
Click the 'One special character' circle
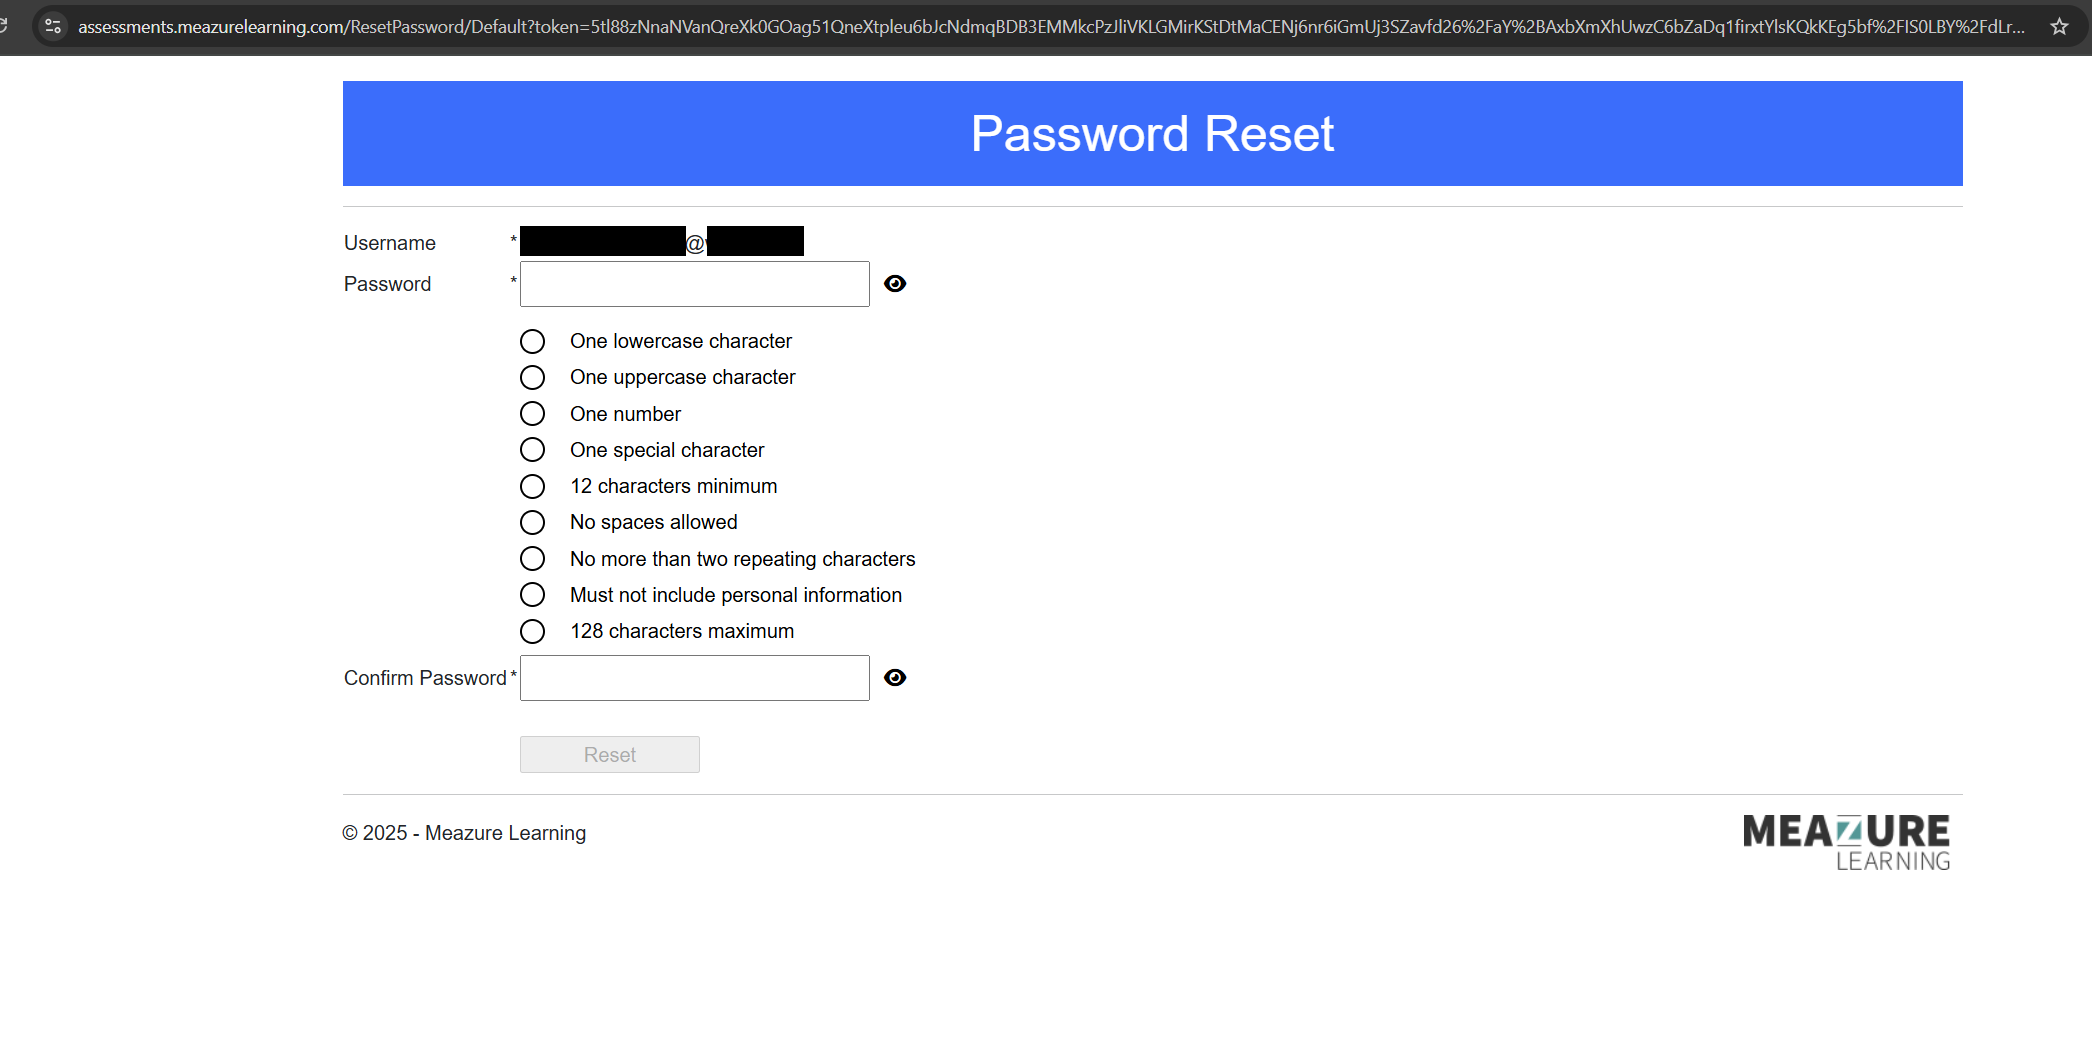pos(532,450)
